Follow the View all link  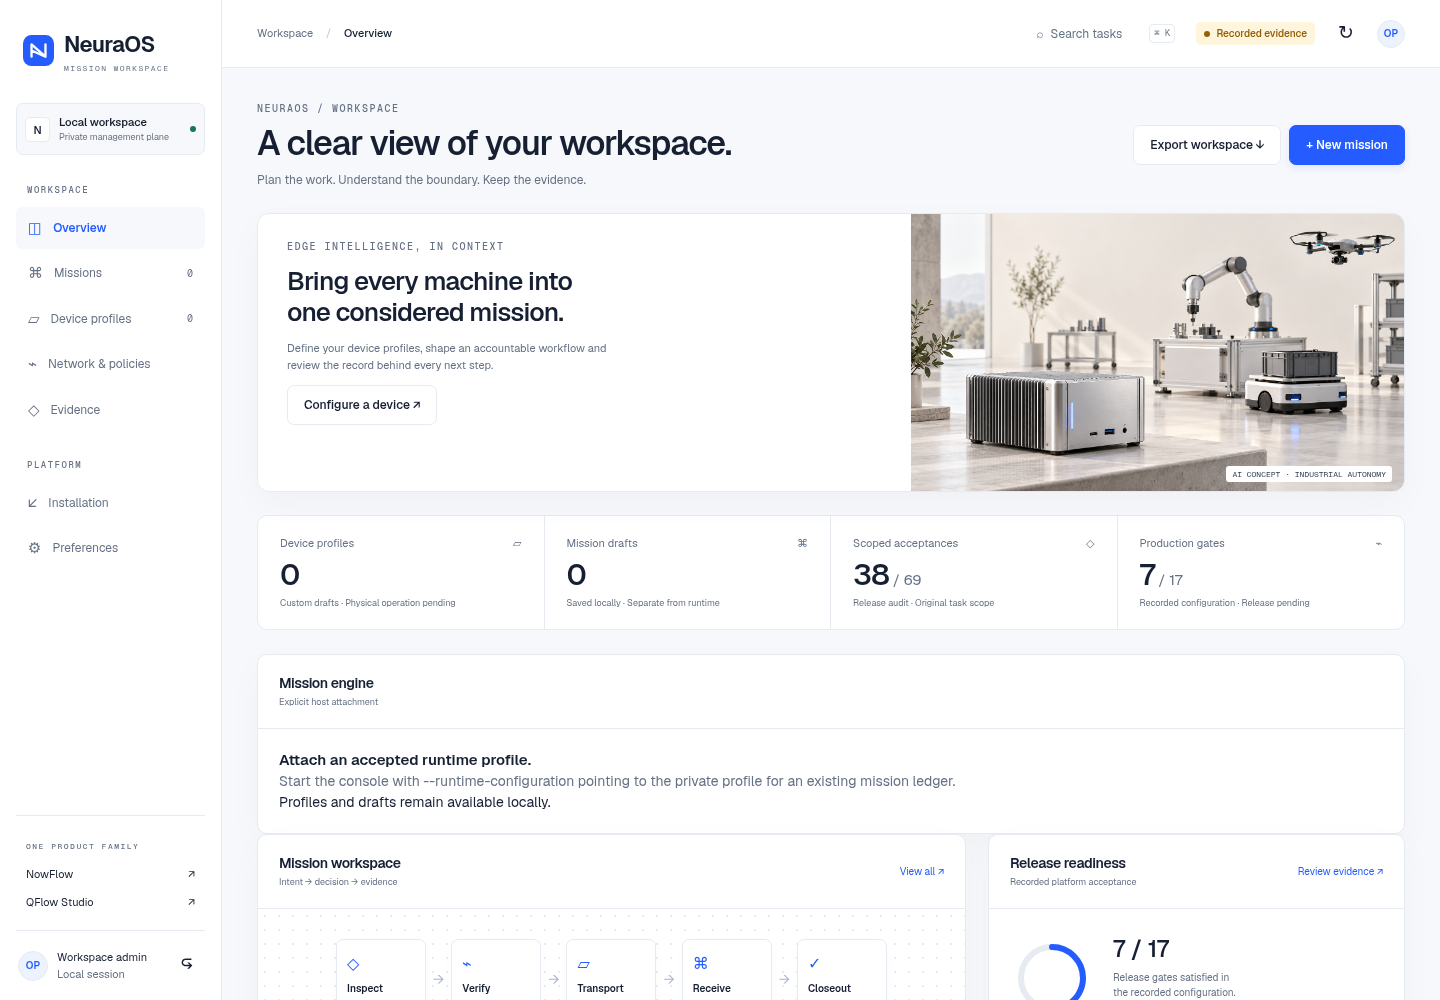pos(922,872)
